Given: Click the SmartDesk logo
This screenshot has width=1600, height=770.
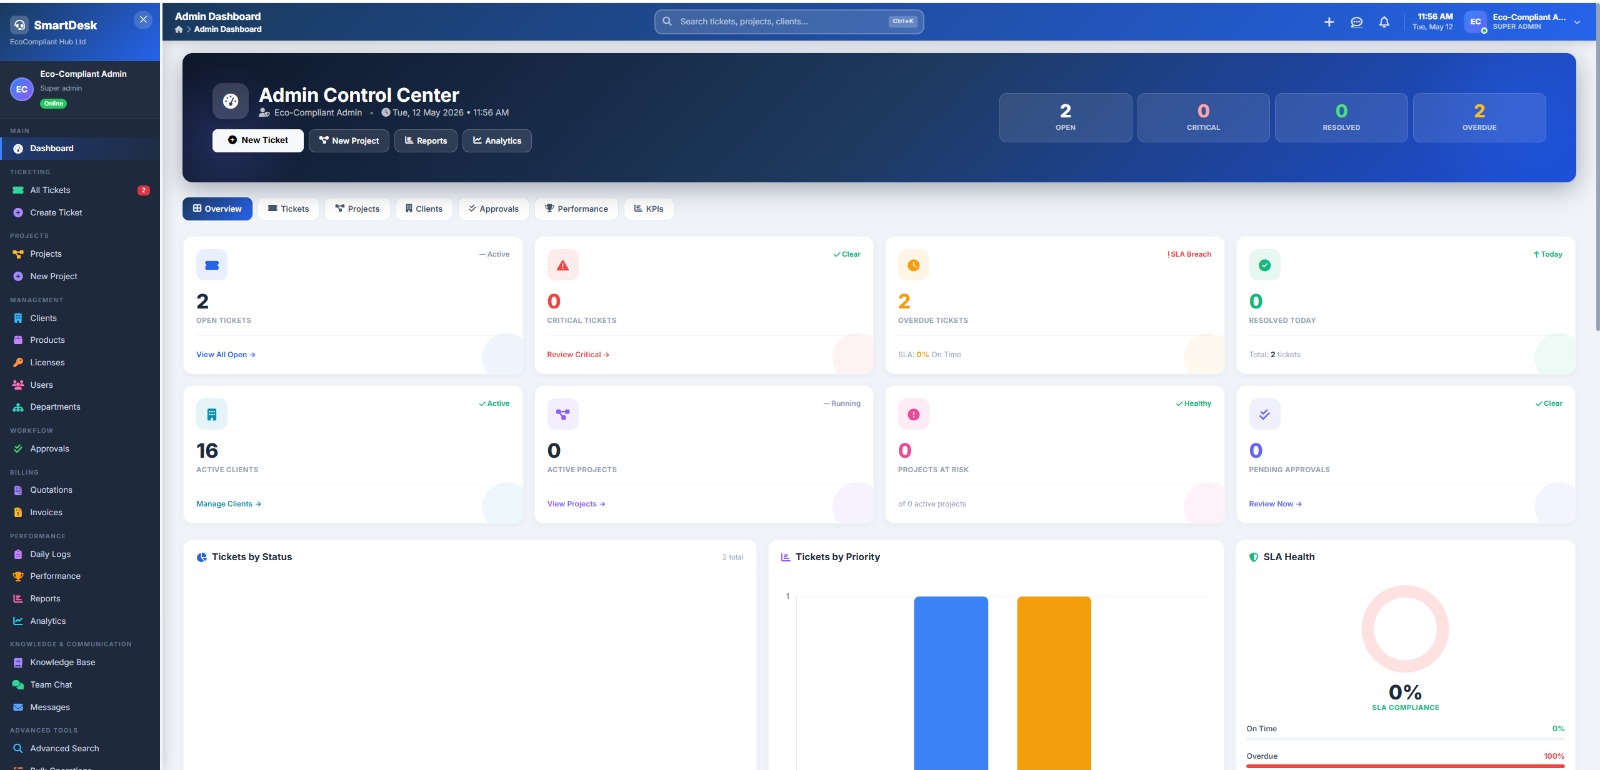Looking at the screenshot, I should [x=19, y=25].
